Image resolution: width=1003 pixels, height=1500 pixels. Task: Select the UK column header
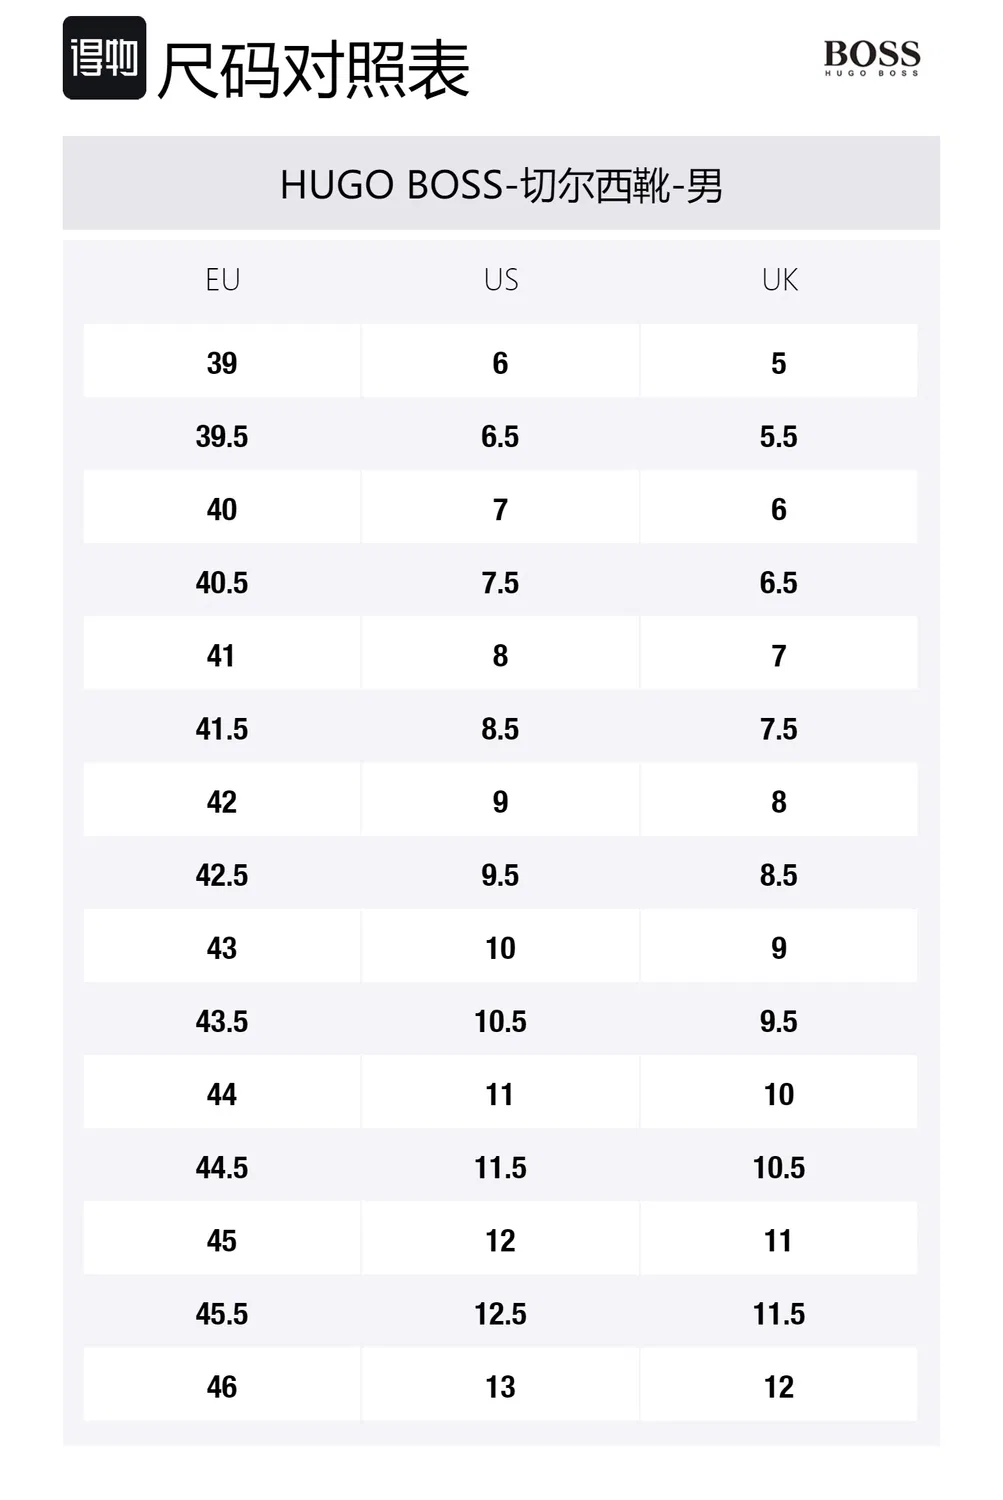779,280
